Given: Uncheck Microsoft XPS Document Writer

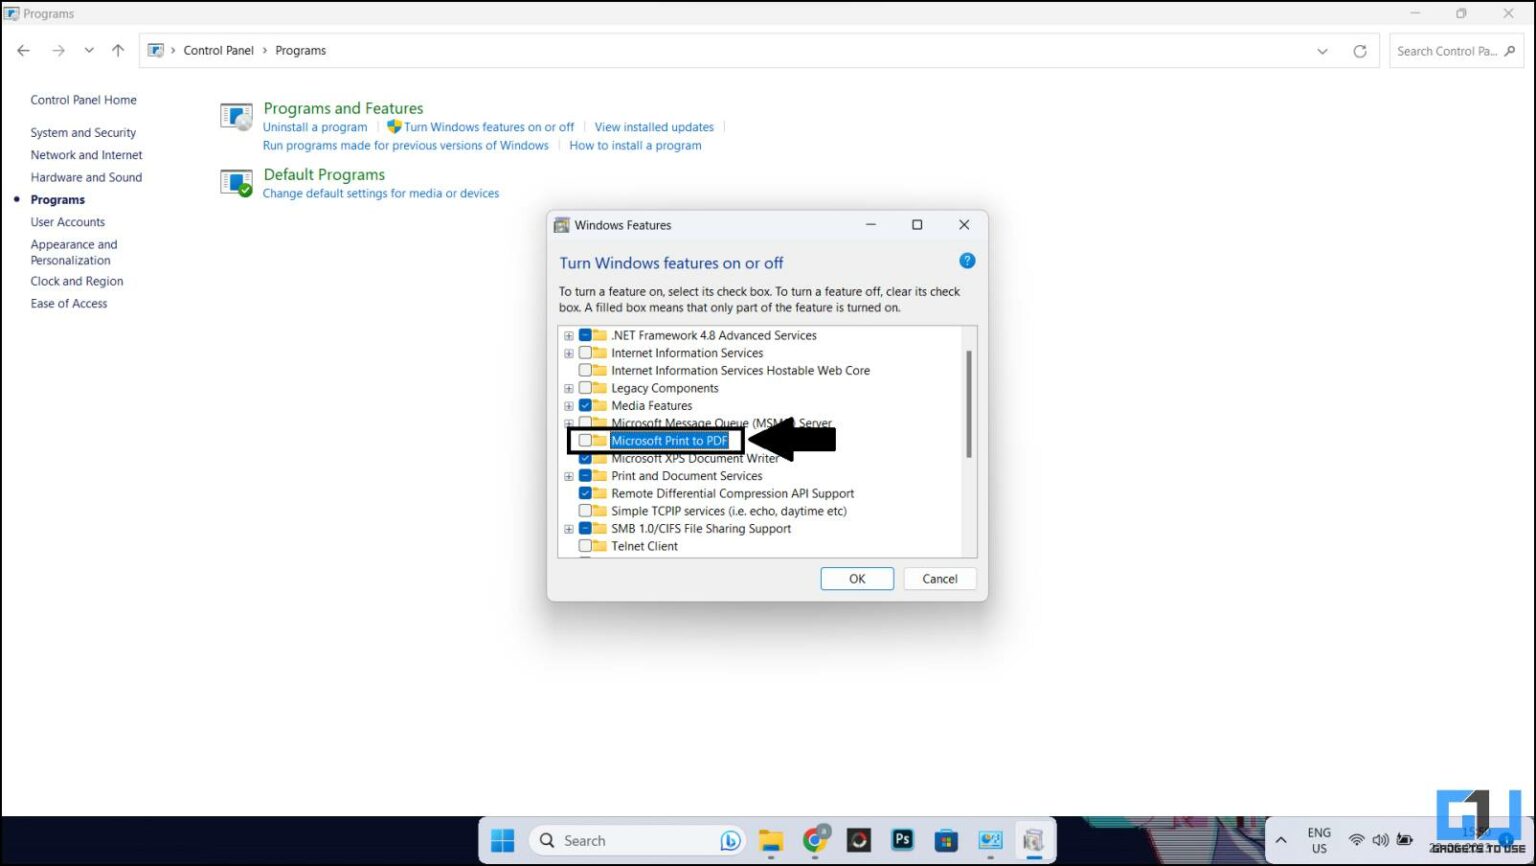Looking at the screenshot, I should [x=586, y=458].
